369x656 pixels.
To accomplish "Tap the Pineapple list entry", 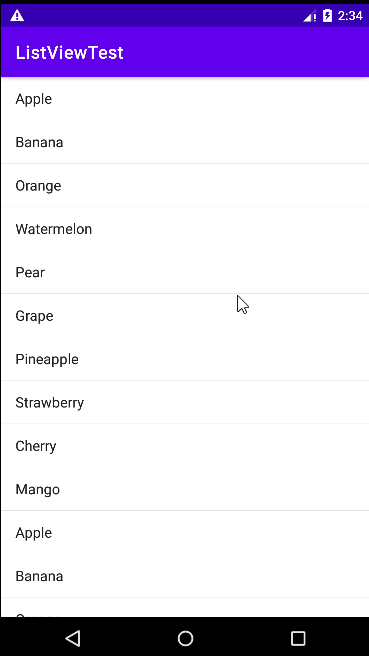I will tap(184, 359).
